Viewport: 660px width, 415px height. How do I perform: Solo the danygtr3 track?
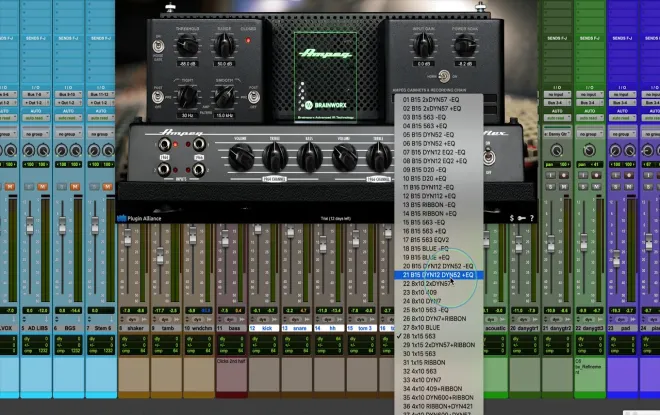[583, 186]
